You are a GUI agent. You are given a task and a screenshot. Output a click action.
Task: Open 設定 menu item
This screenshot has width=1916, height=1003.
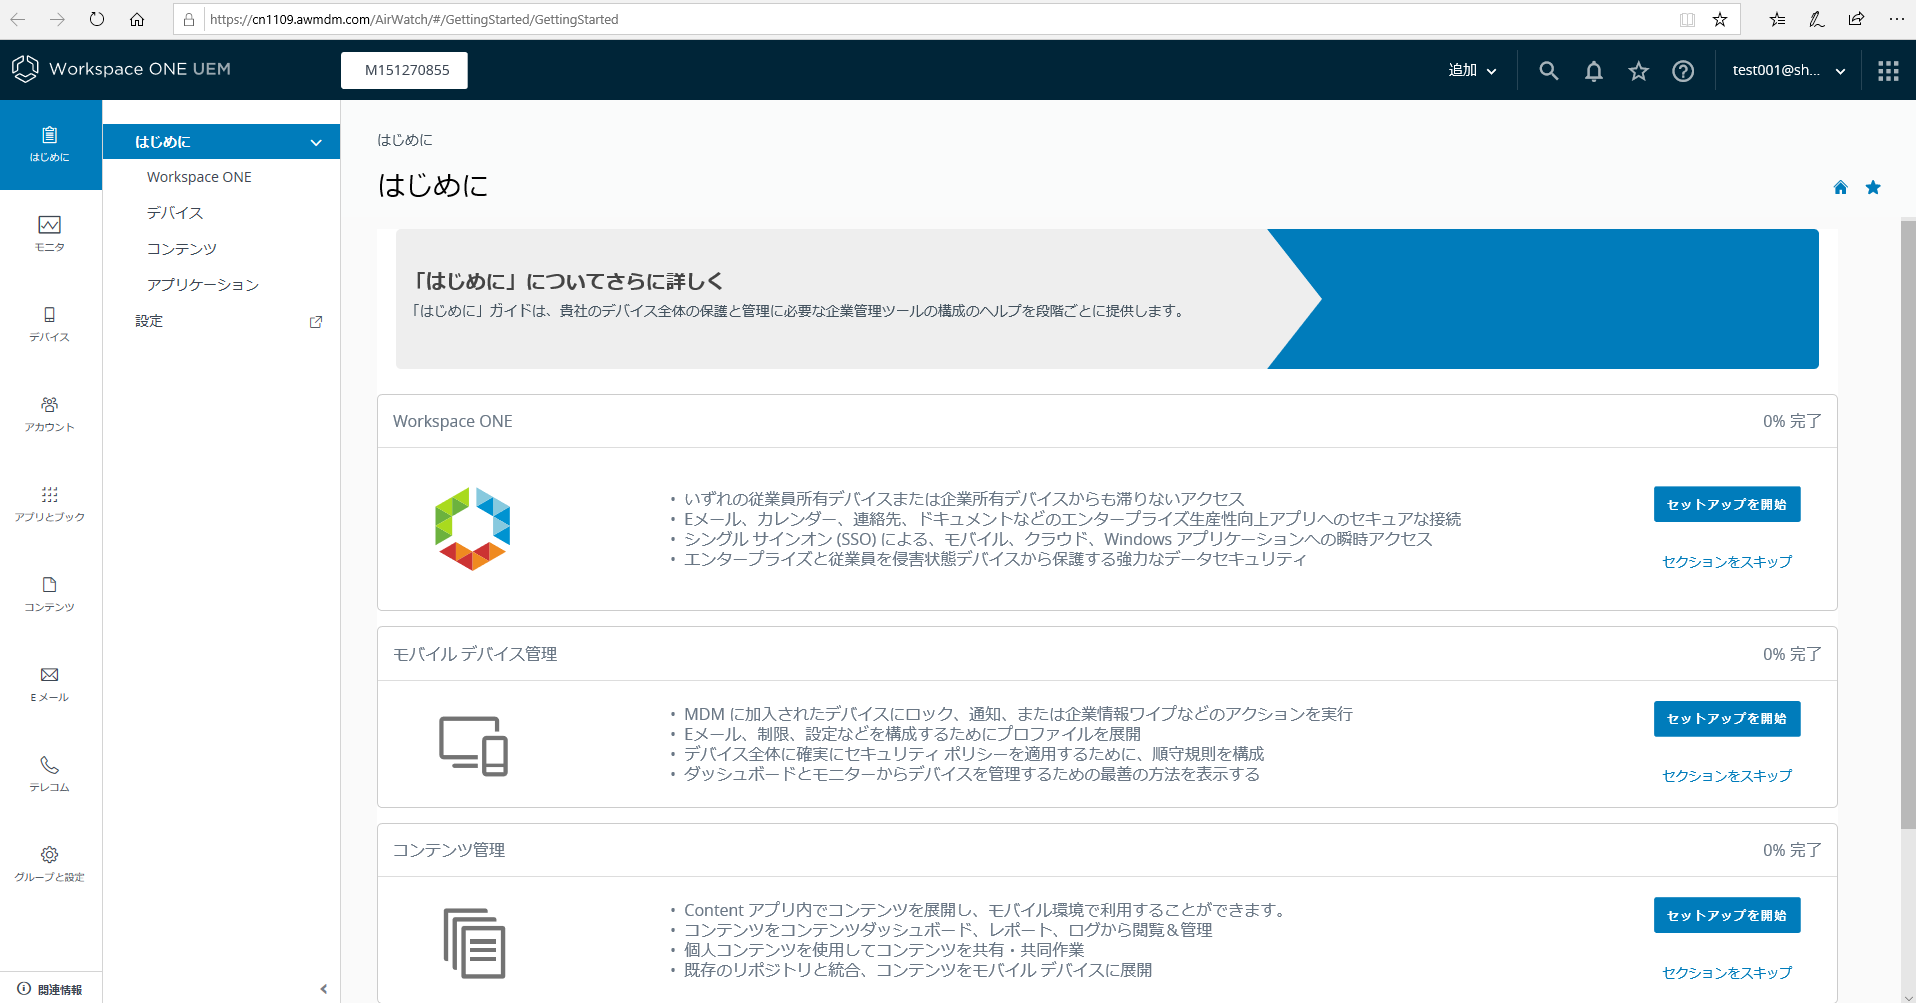coord(149,321)
